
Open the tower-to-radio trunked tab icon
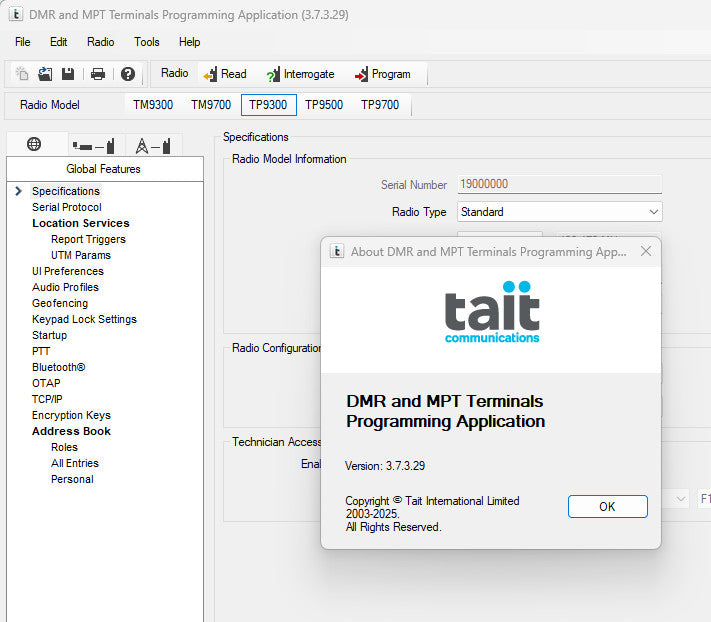pos(153,146)
